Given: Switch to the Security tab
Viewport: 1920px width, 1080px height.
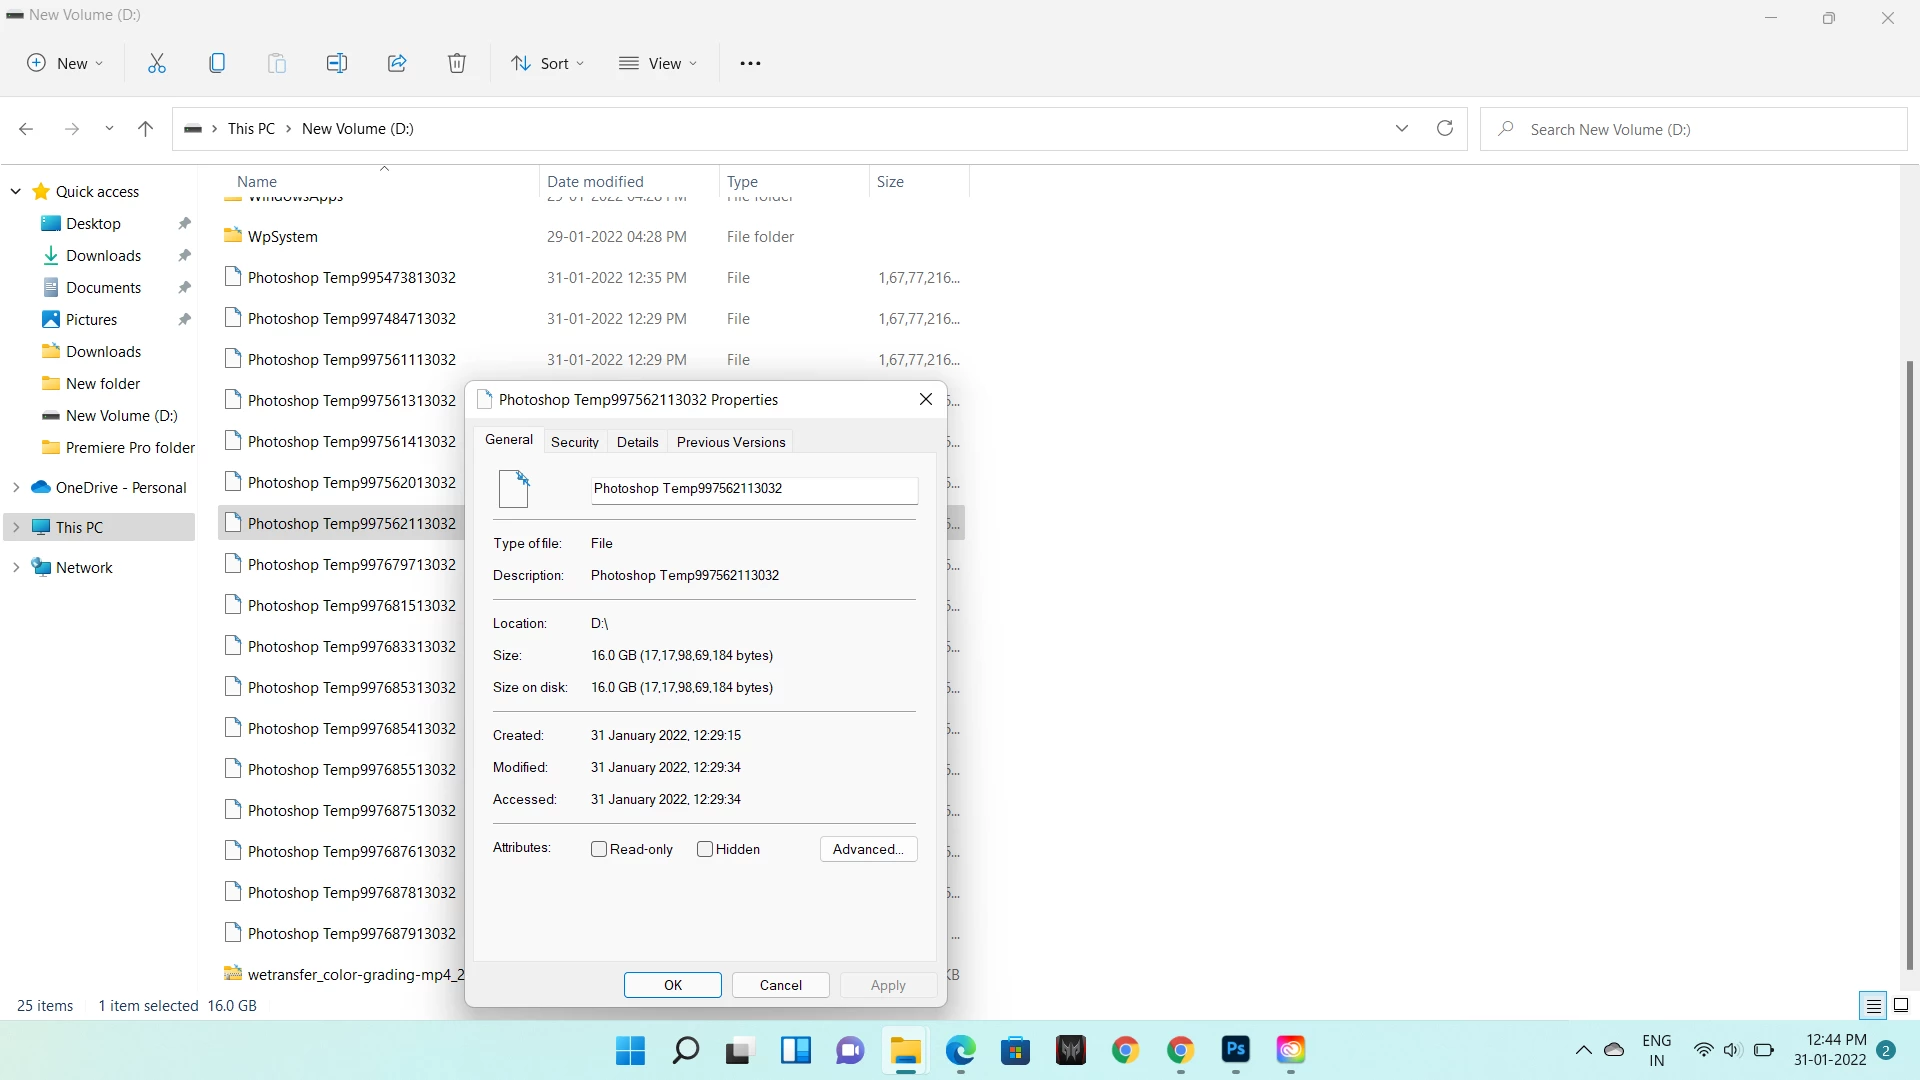Looking at the screenshot, I should click(x=575, y=442).
